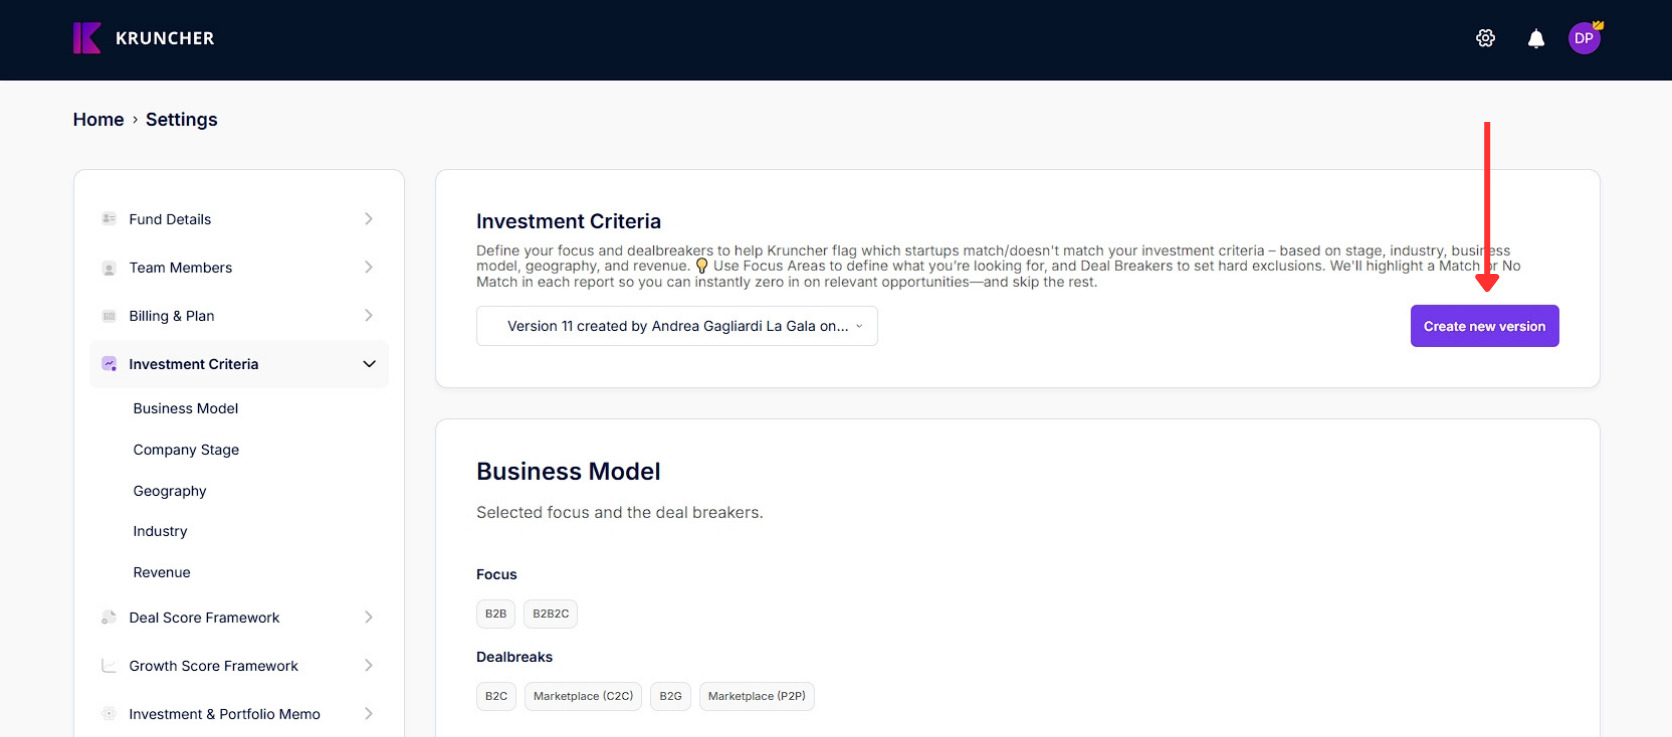Click the B2B2C focus tag
The height and width of the screenshot is (737, 1672).
click(x=551, y=614)
